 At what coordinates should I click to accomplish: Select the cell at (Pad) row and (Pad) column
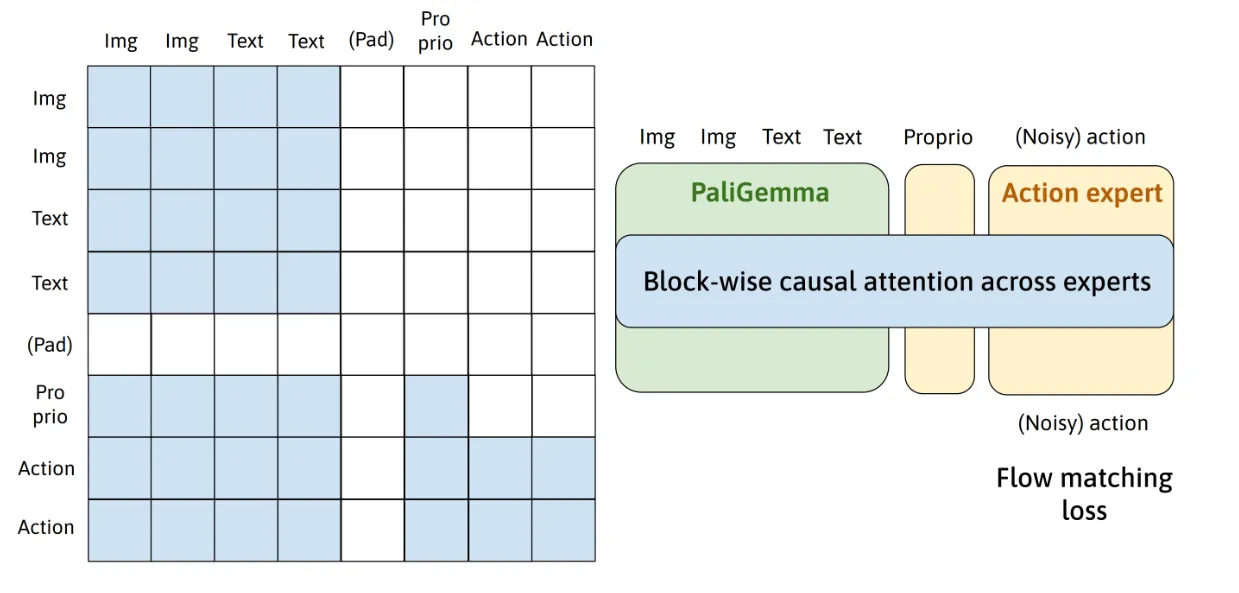tap(372, 345)
